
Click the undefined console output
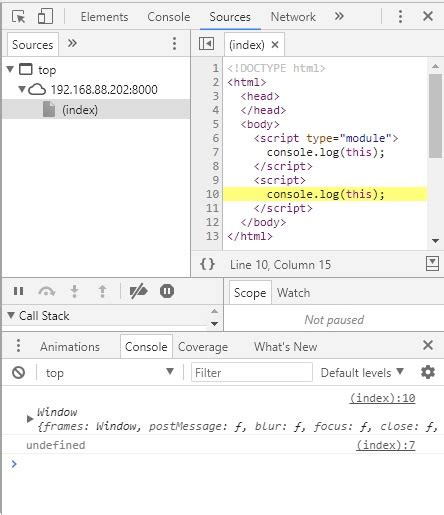pyautogui.click(x=56, y=445)
